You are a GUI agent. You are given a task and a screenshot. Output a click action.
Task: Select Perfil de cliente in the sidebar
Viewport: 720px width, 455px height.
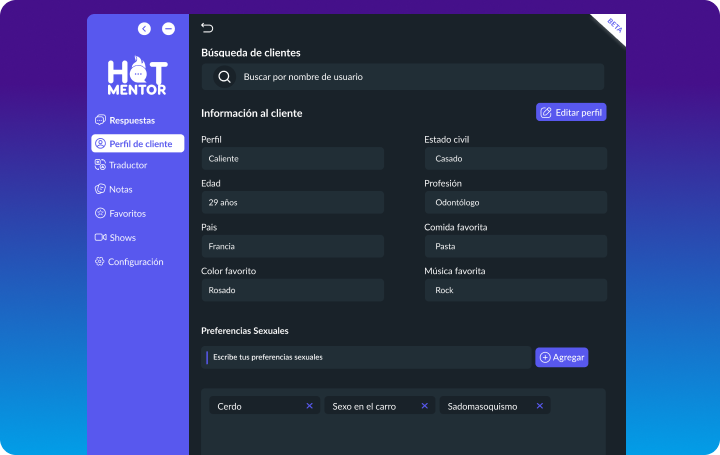click(138, 144)
